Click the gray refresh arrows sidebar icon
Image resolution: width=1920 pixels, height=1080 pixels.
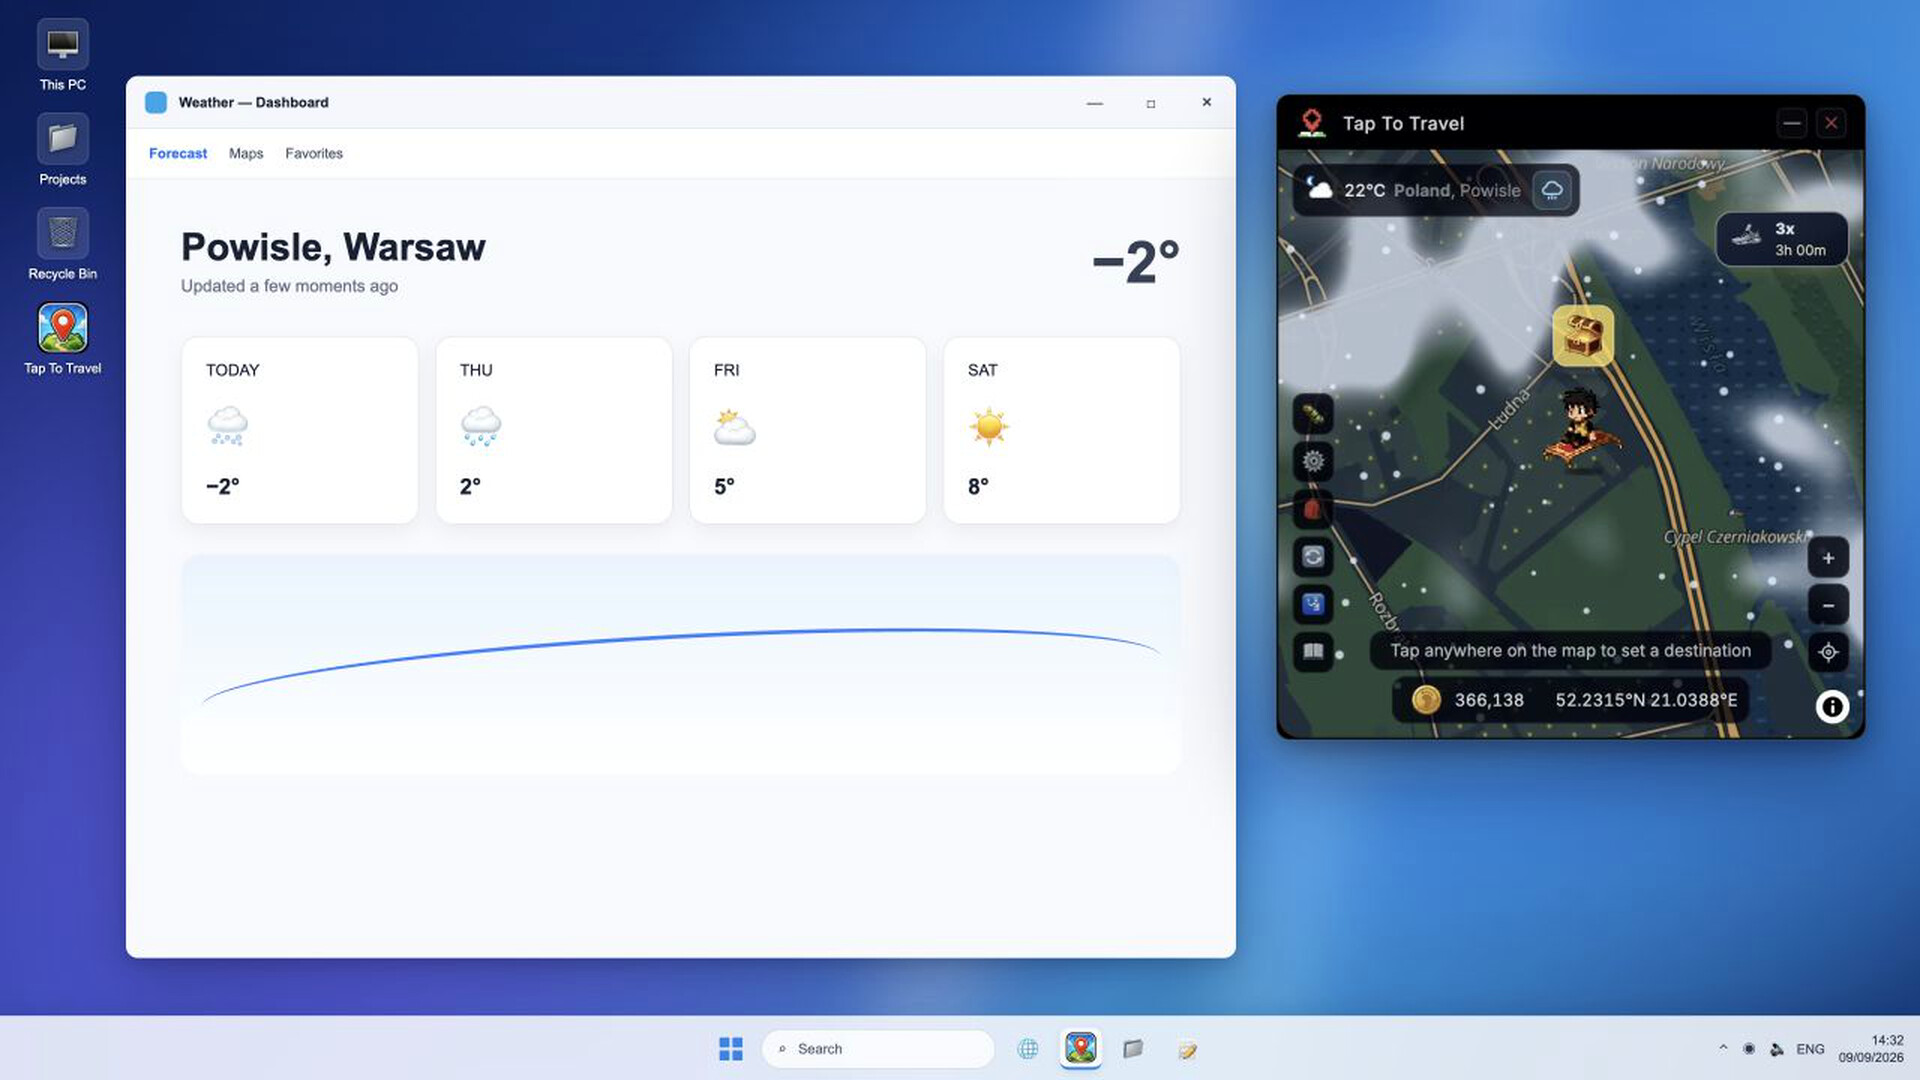(1313, 557)
